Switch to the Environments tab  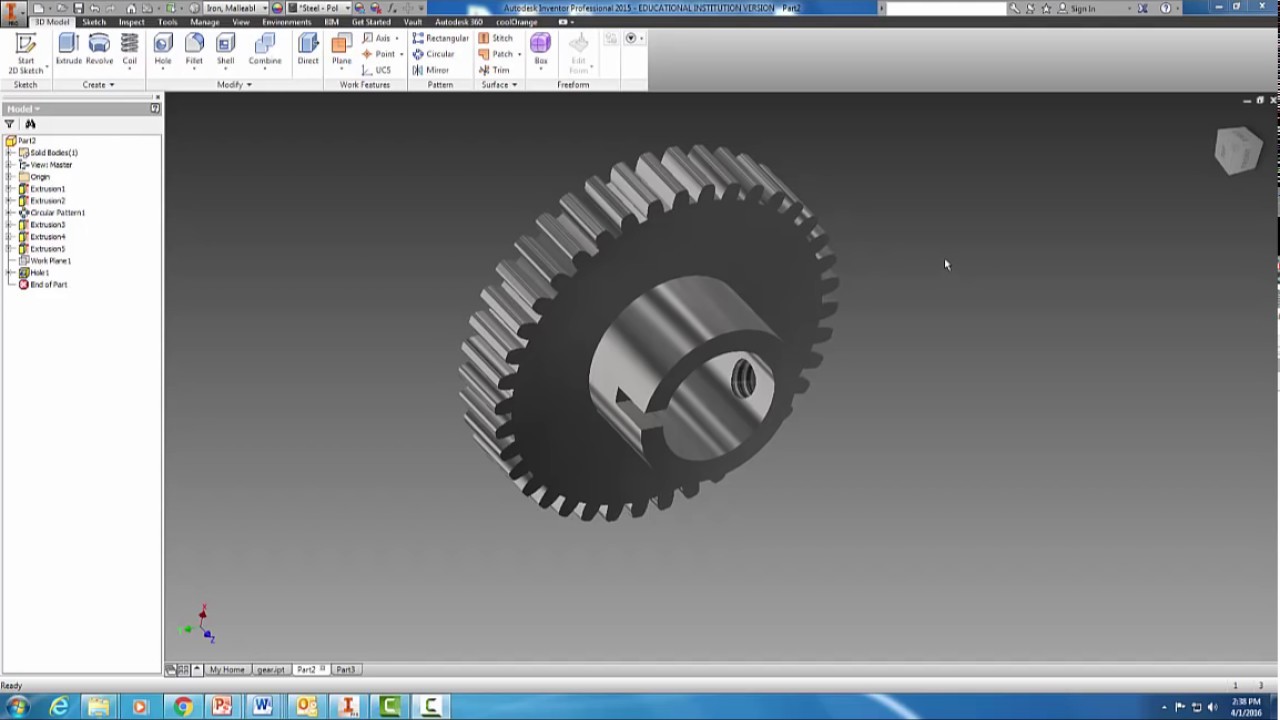click(287, 22)
